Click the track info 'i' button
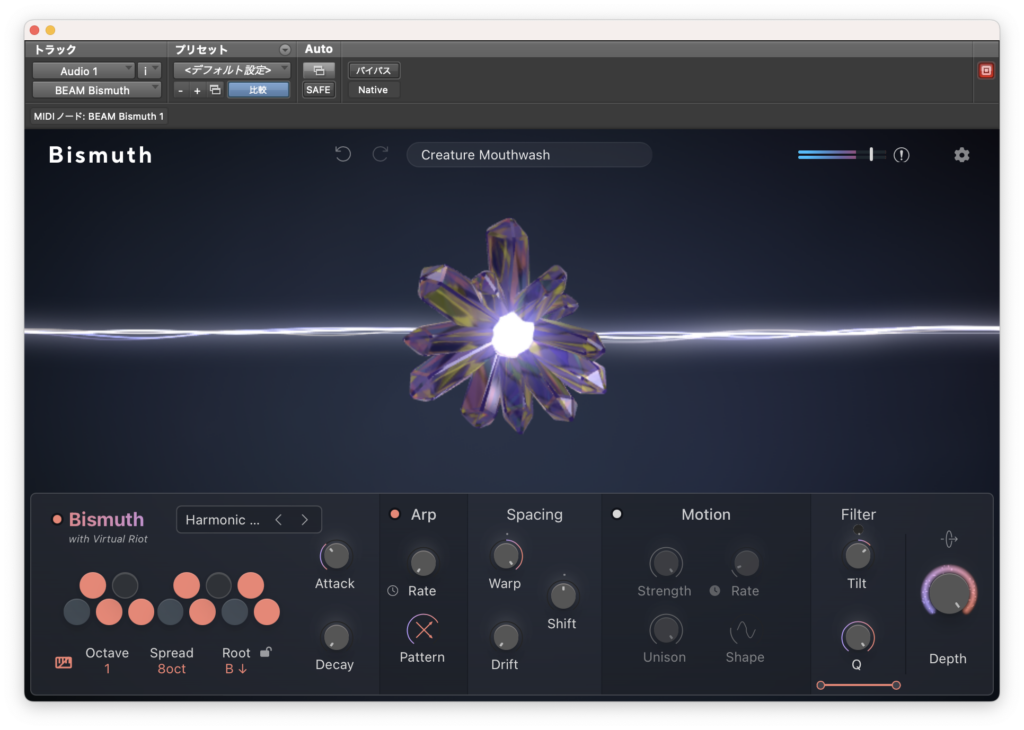Screen dimensions: 1024x730 149,71
